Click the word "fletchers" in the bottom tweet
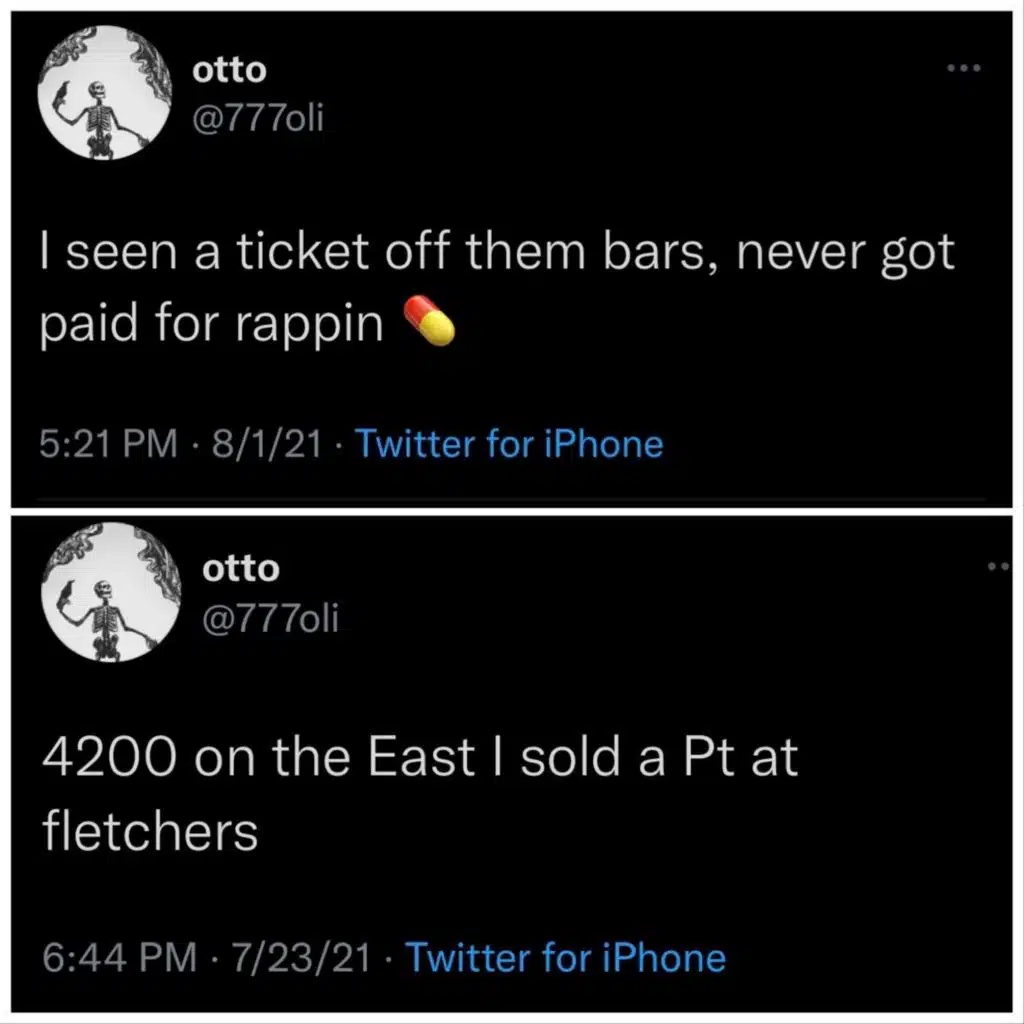The image size is (1024, 1024). click(150, 830)
